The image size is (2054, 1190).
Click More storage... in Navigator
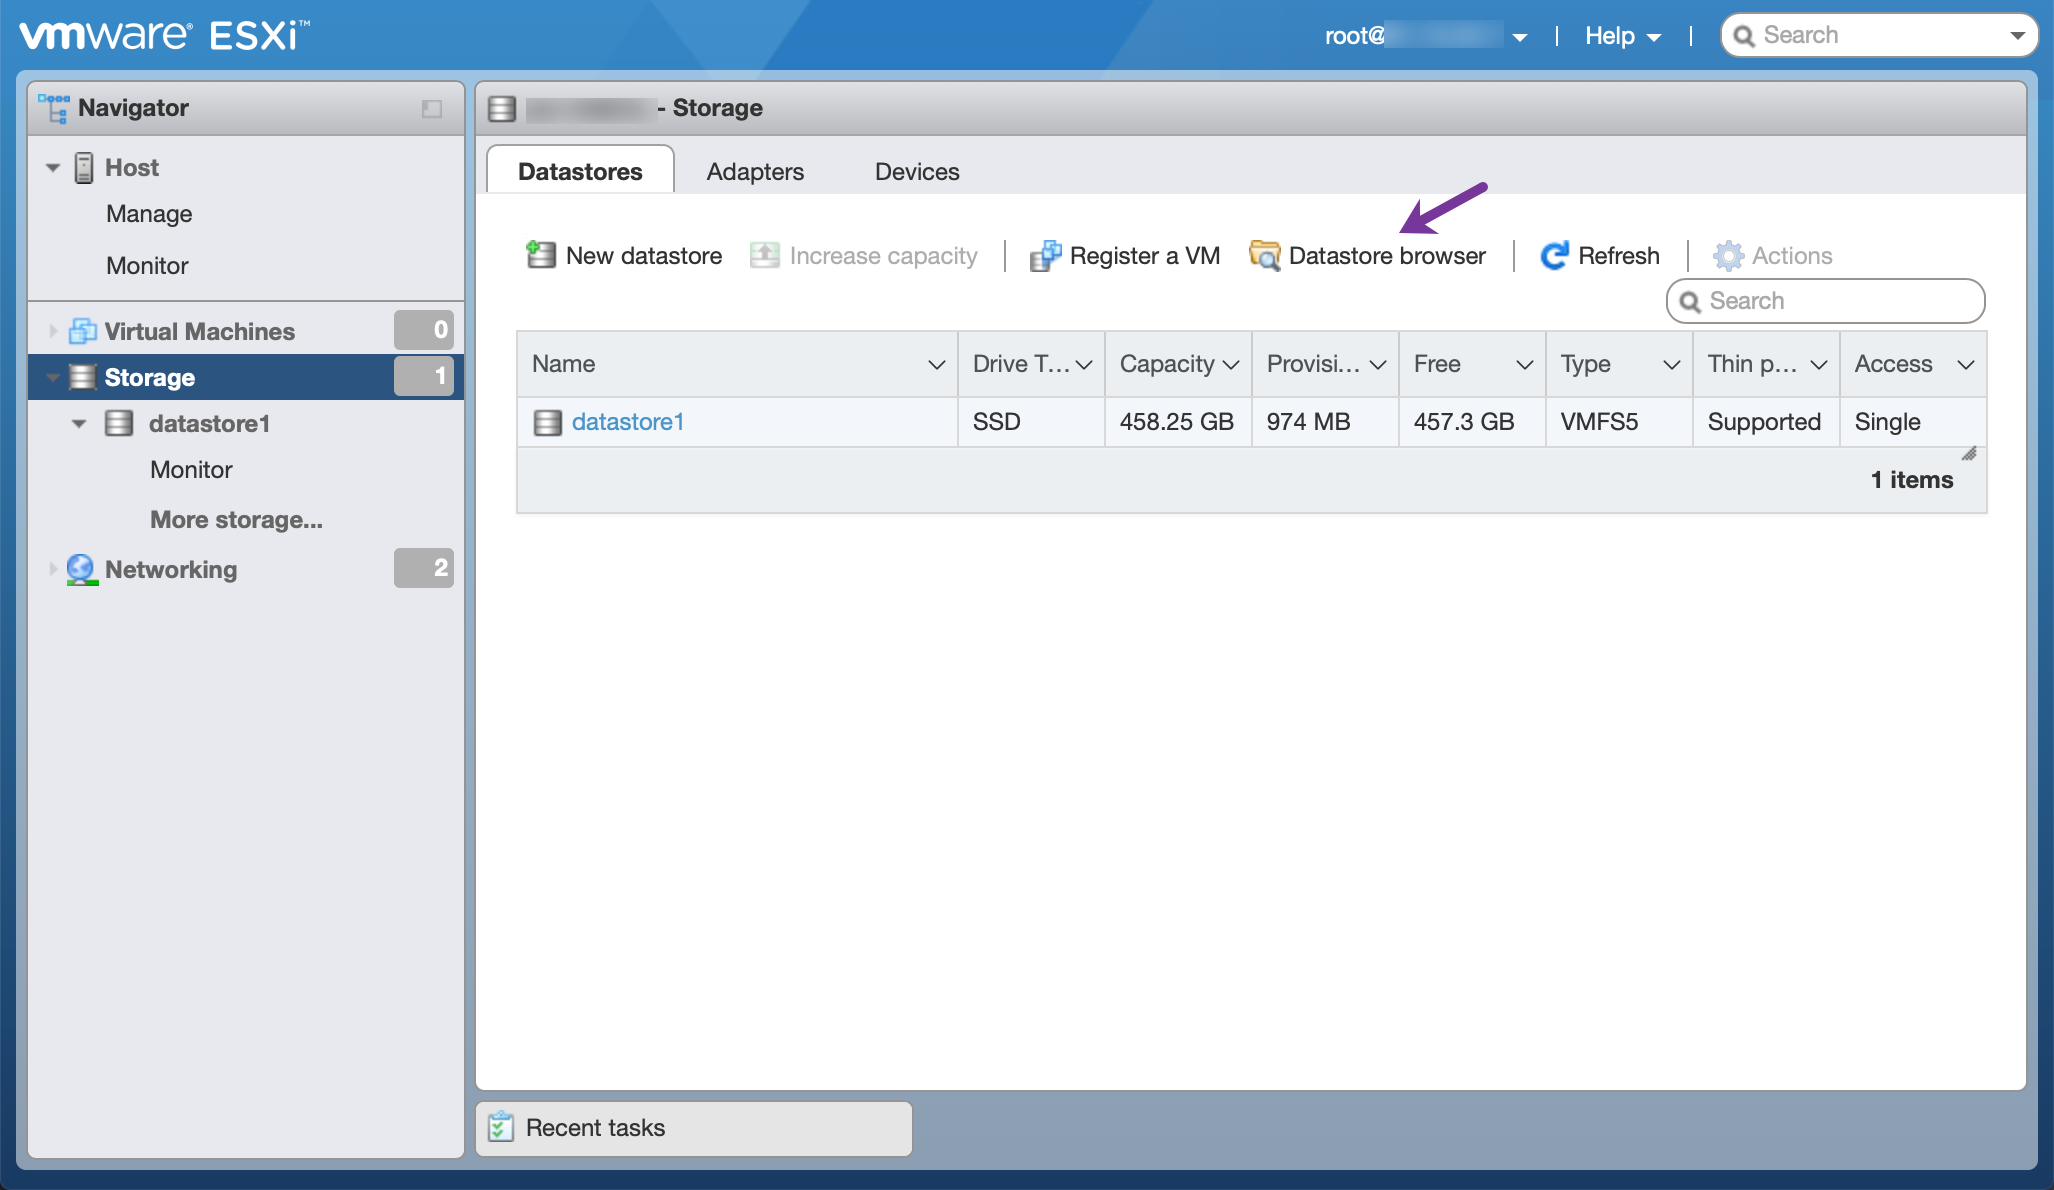(236, 520)
